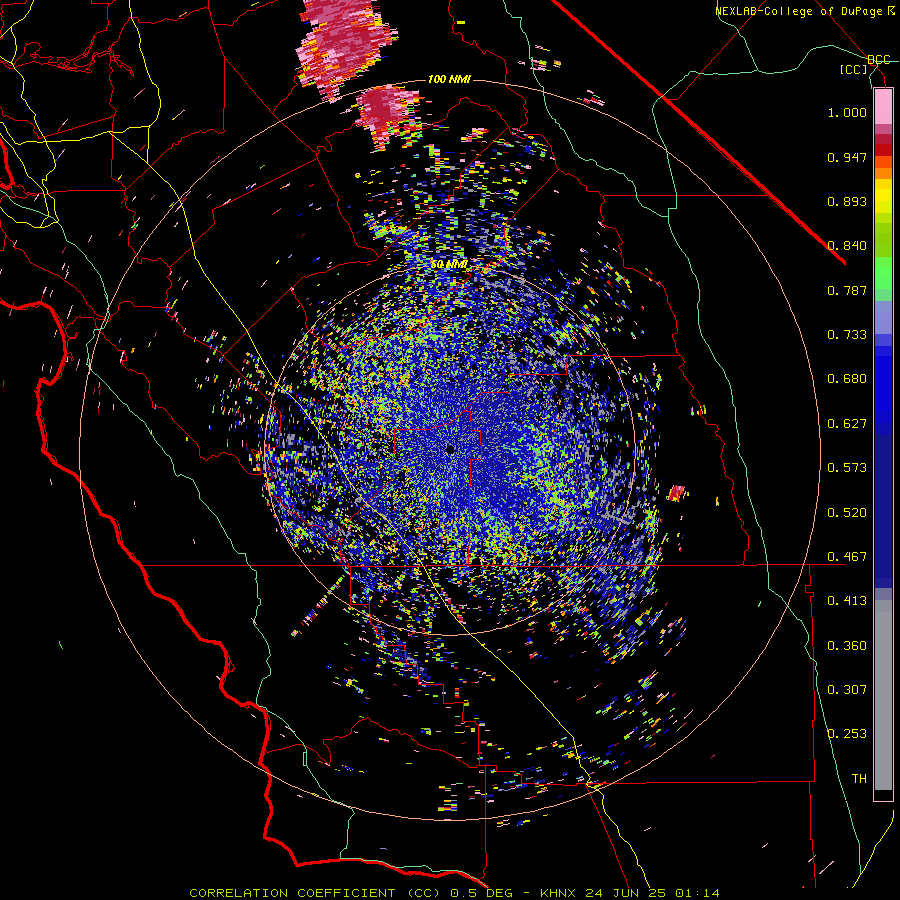Click the yellow segment of the color bar

click(x=883, y=197)
